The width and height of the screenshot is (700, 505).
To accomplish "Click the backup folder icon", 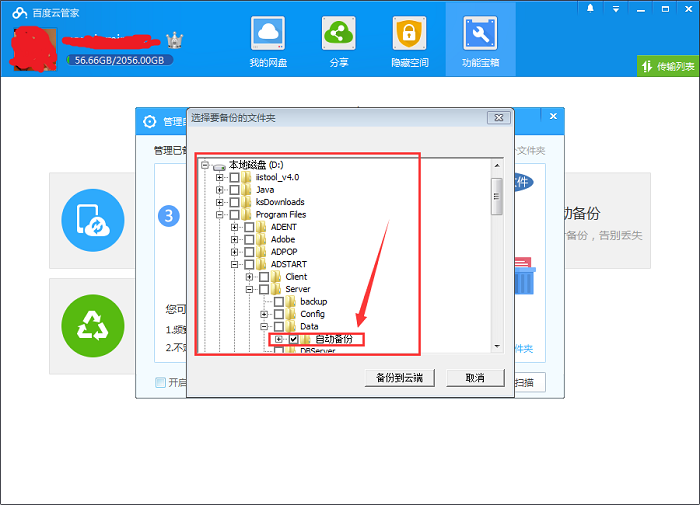I will (x=291, y=302).
